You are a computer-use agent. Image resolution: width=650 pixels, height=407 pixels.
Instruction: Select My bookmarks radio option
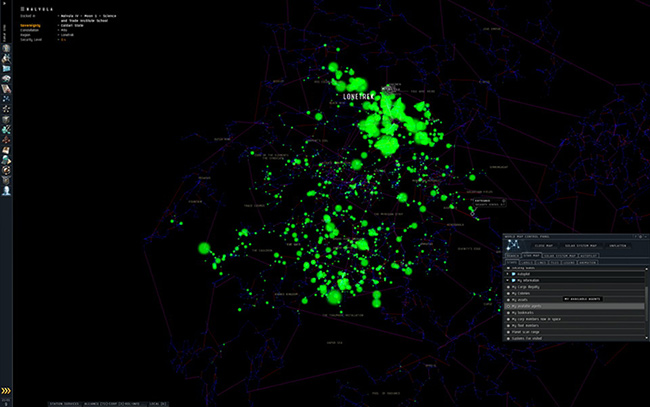click(508, 313)
